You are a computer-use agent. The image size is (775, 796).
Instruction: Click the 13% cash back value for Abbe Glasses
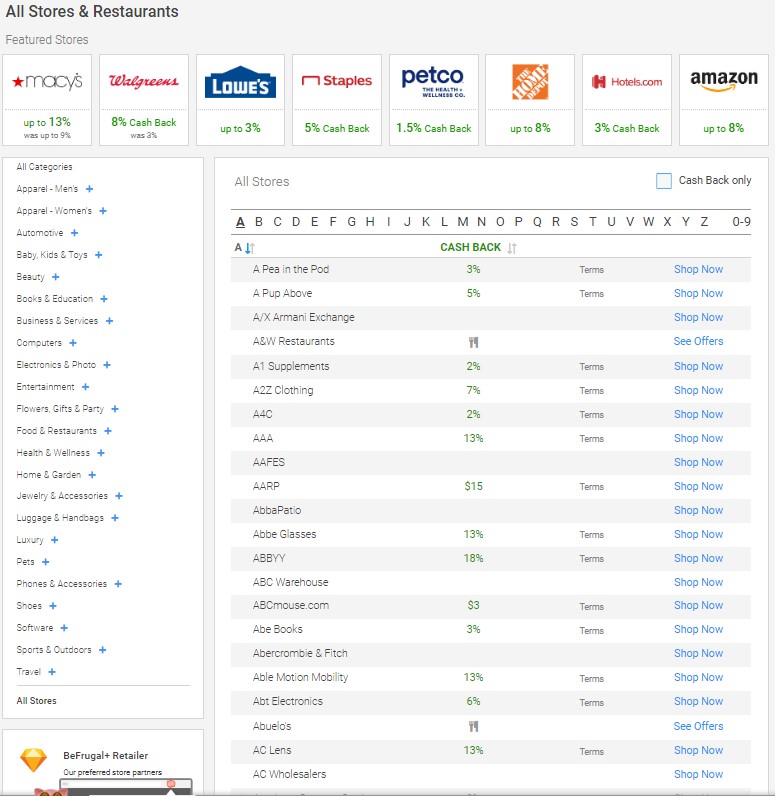pos(473,534)
